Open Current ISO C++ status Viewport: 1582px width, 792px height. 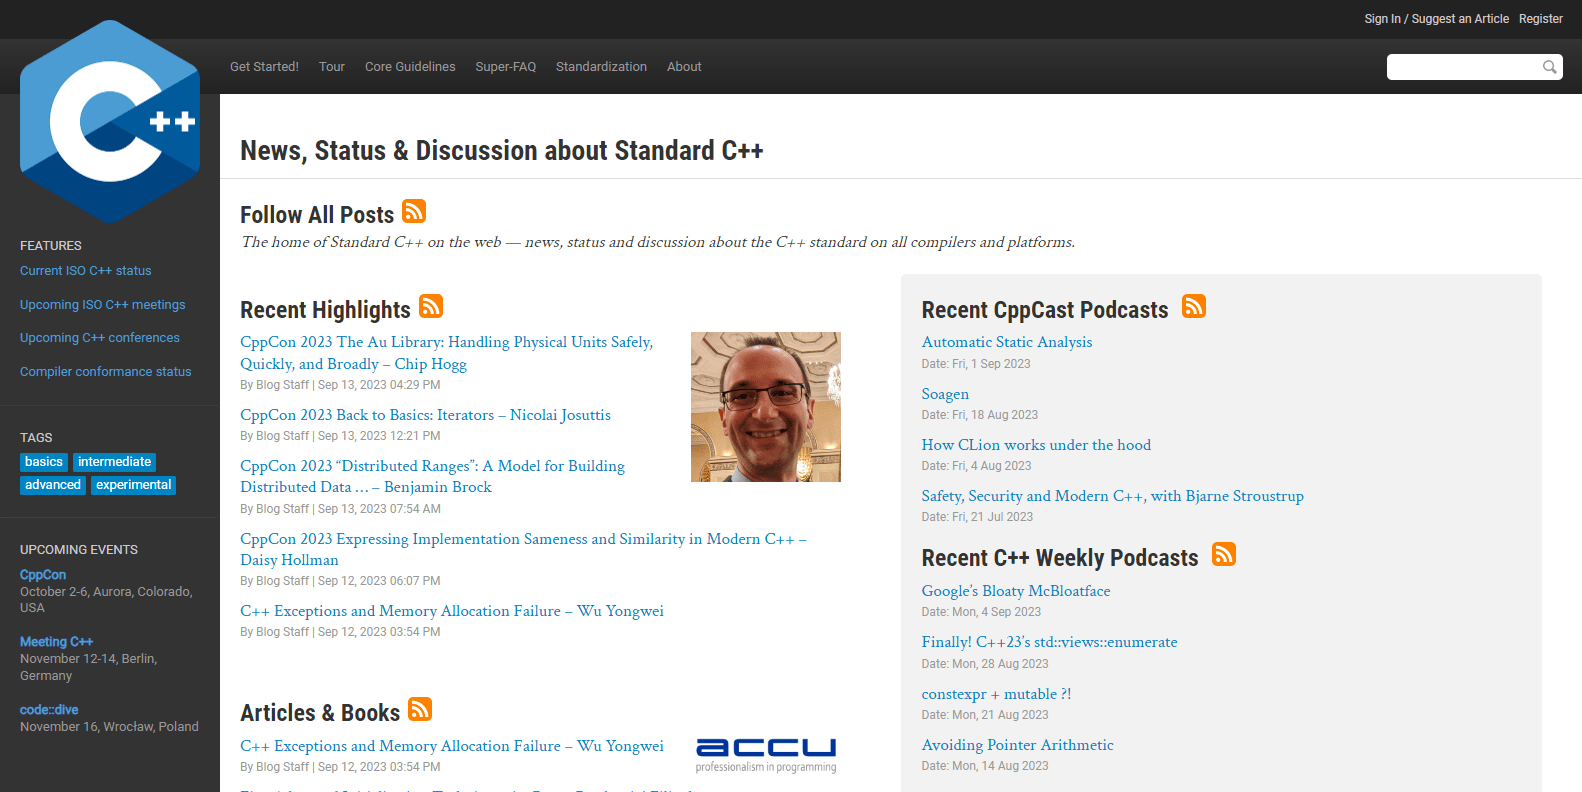(x=86, y=271)
